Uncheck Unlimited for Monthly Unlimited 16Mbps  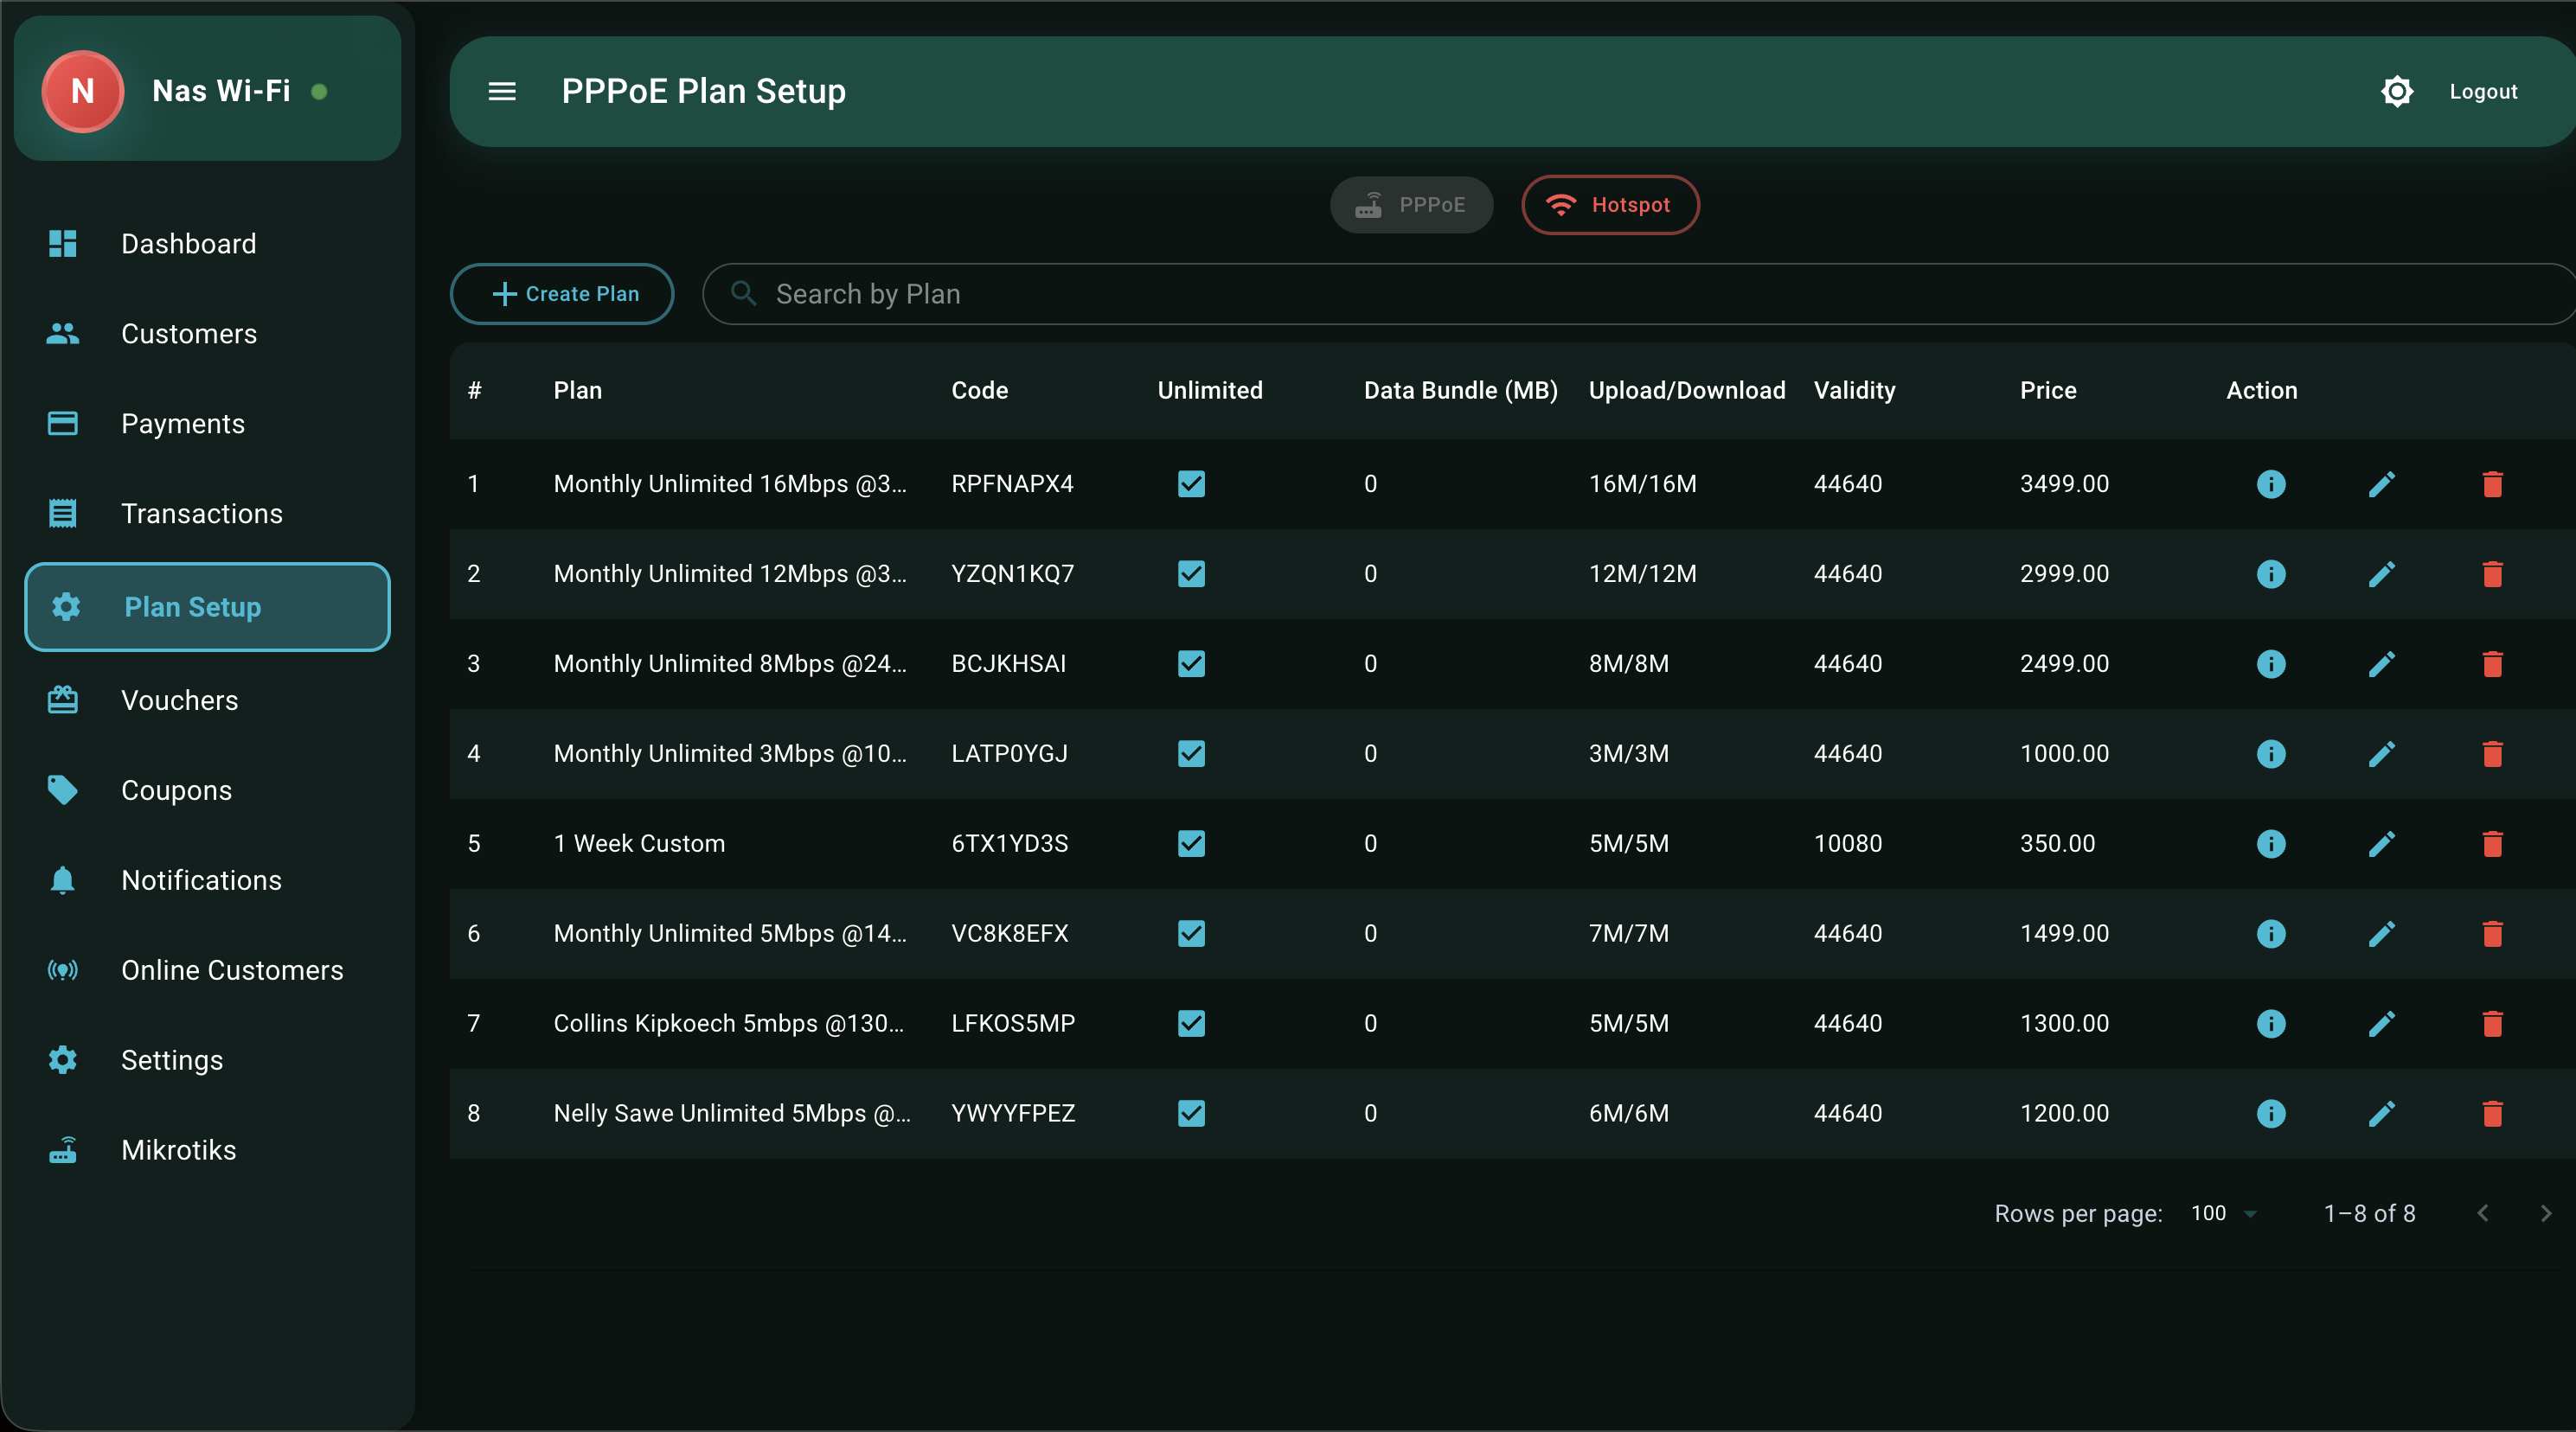click(x=1191, y=484)
